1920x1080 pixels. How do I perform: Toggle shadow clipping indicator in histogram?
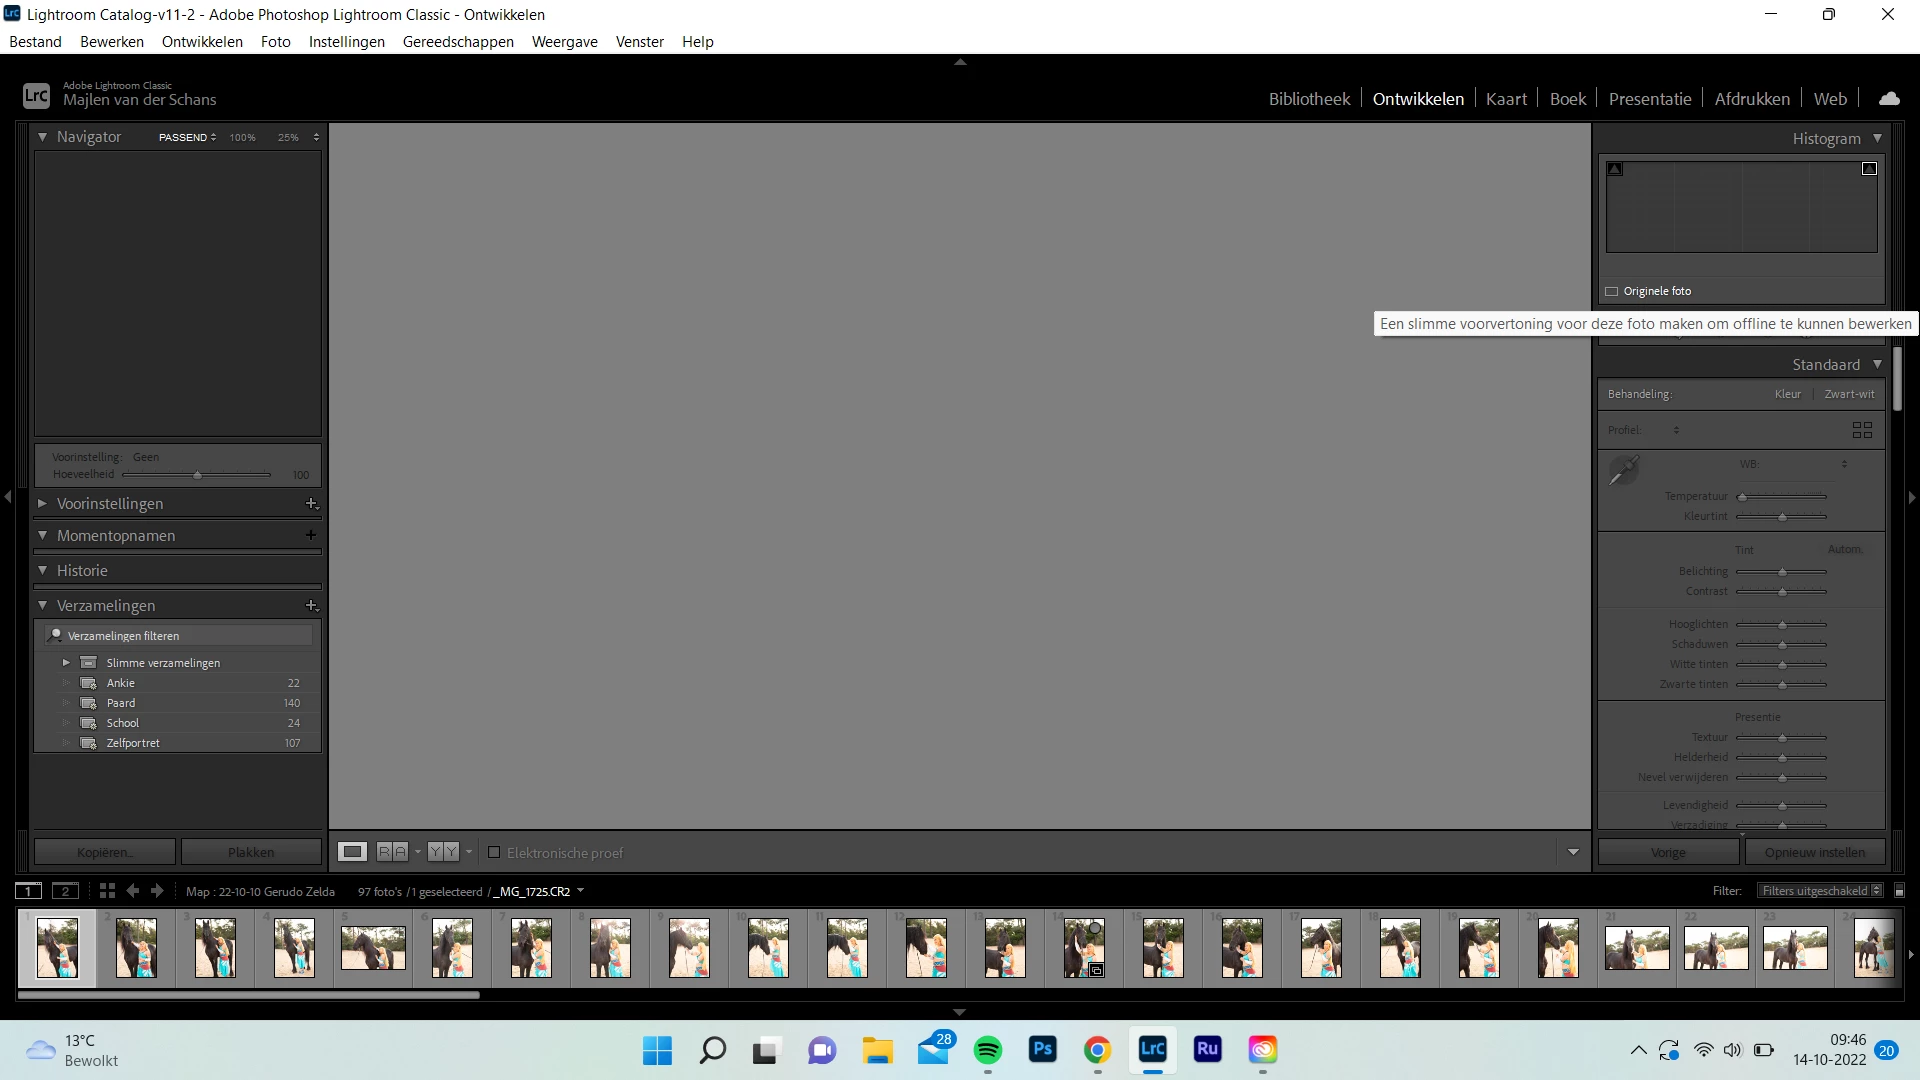1615,169
